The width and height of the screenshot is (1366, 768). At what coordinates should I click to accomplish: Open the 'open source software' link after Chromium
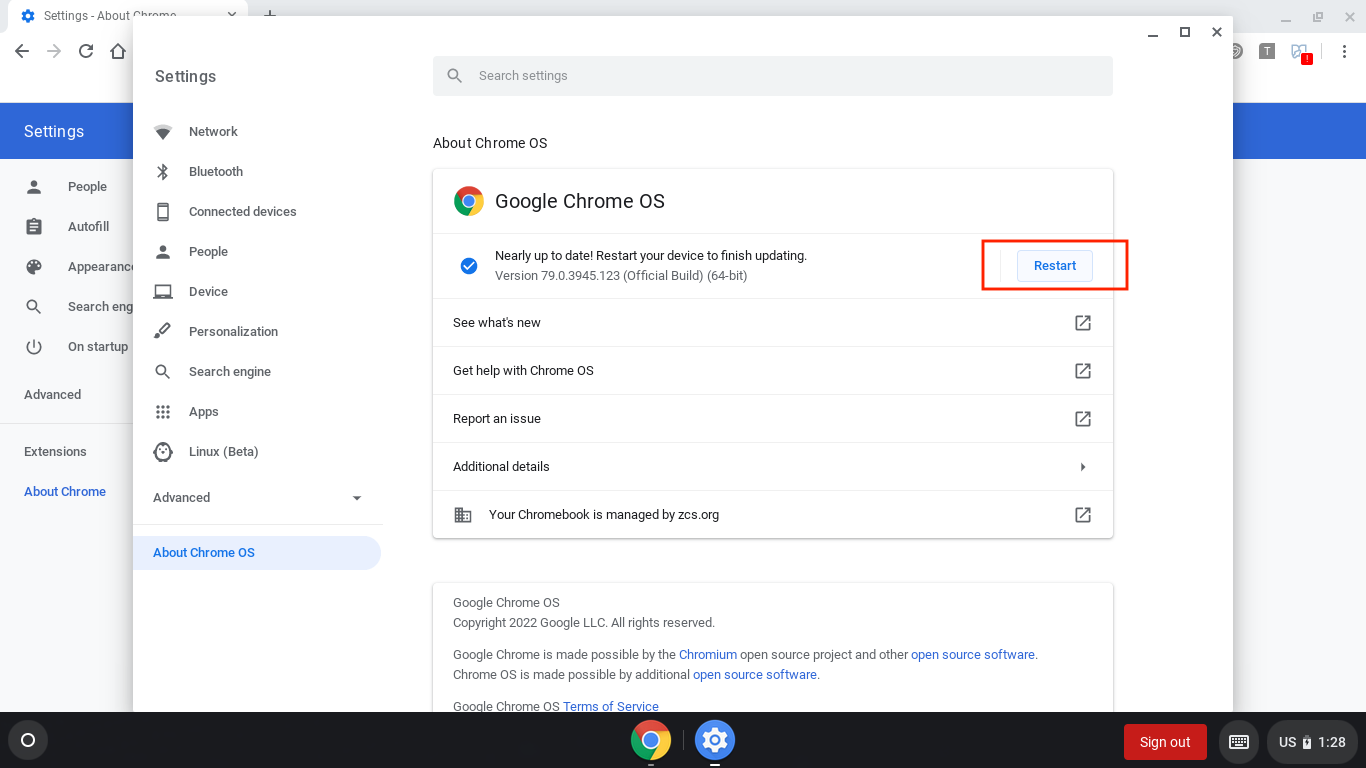tap(973, 655)
